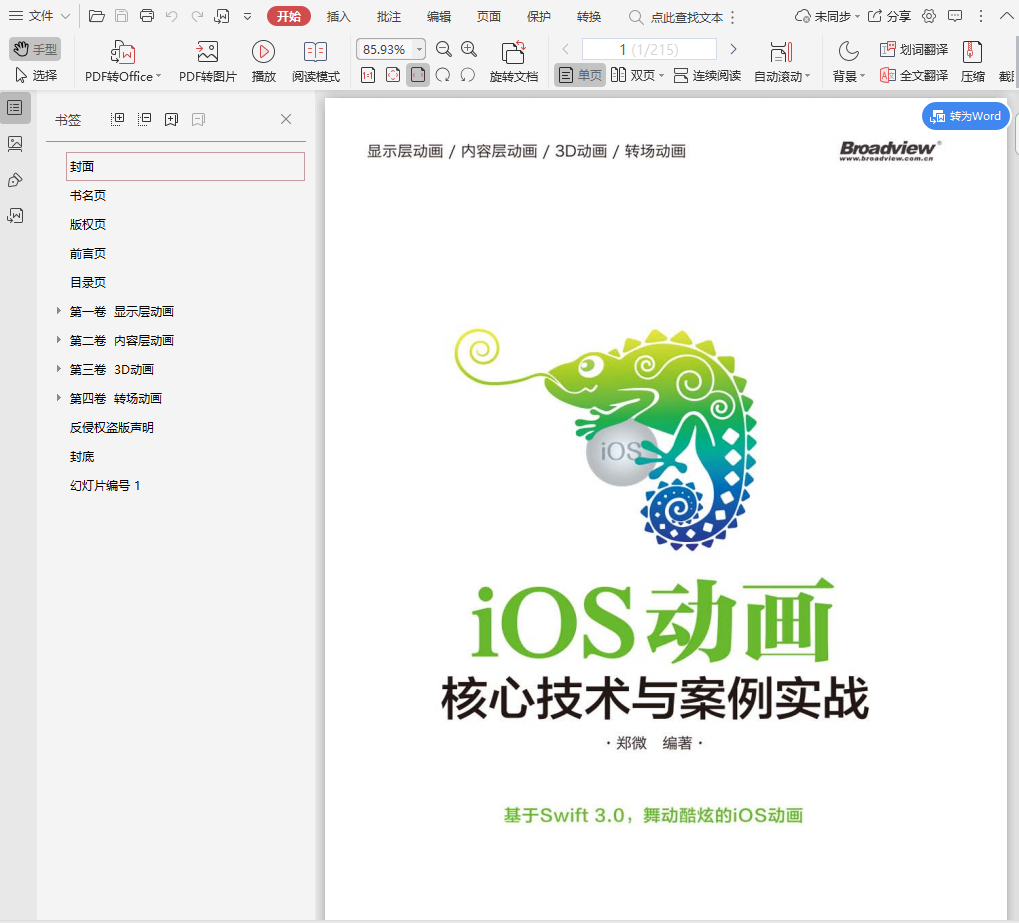
Task: Click the PDF转图片 icon
Action: click(x=207, y=52)
